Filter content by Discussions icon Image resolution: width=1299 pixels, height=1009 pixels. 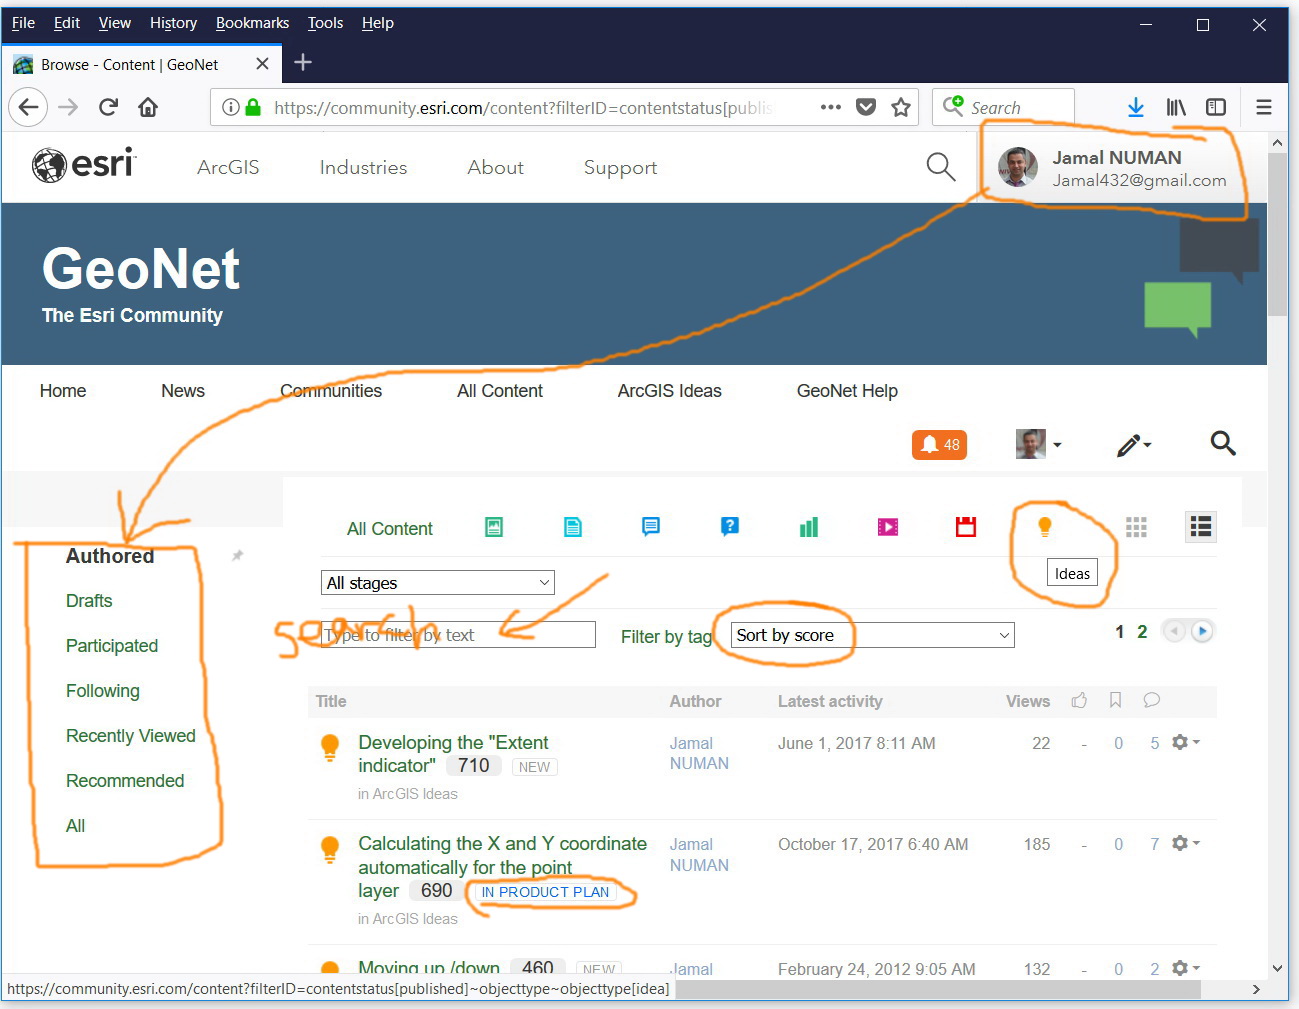coord(651,527)
